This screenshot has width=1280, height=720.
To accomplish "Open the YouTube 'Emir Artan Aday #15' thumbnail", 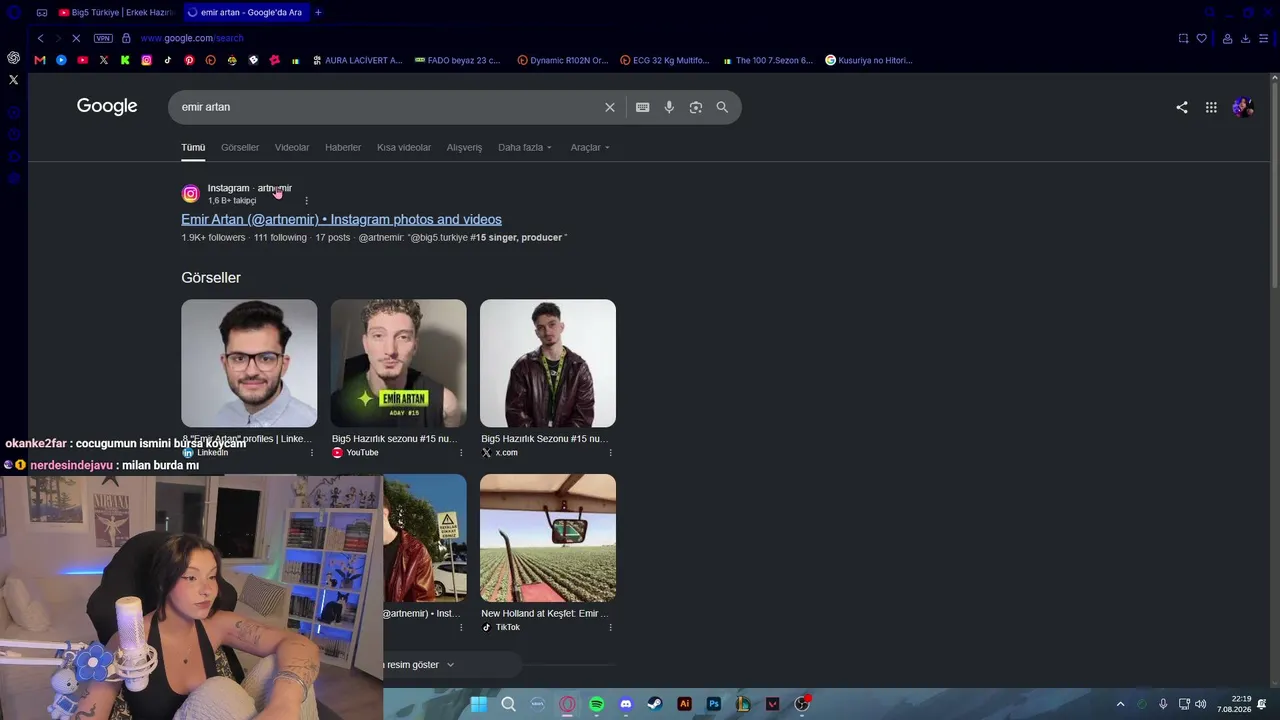I will 399,363.
